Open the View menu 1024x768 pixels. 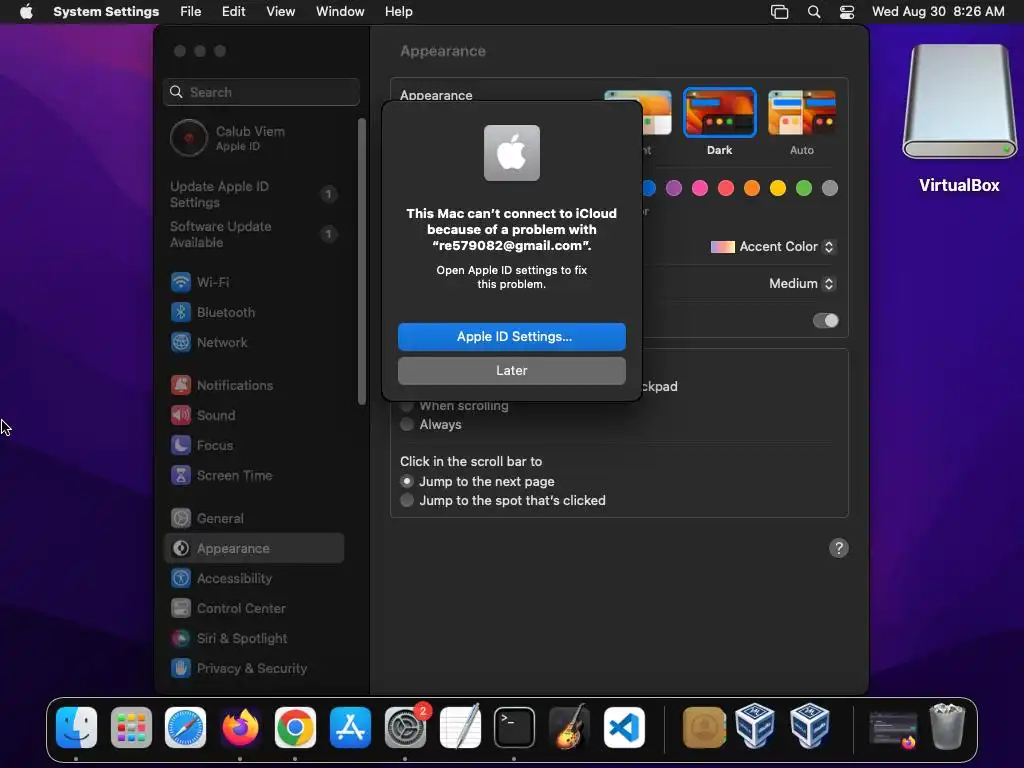(x=280, y=12)
